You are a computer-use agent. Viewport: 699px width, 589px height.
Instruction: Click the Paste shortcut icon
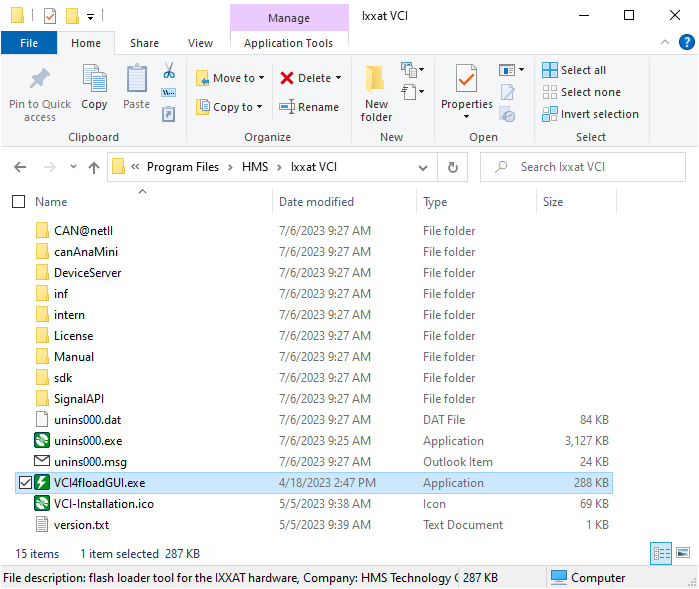tap(169, 114)
